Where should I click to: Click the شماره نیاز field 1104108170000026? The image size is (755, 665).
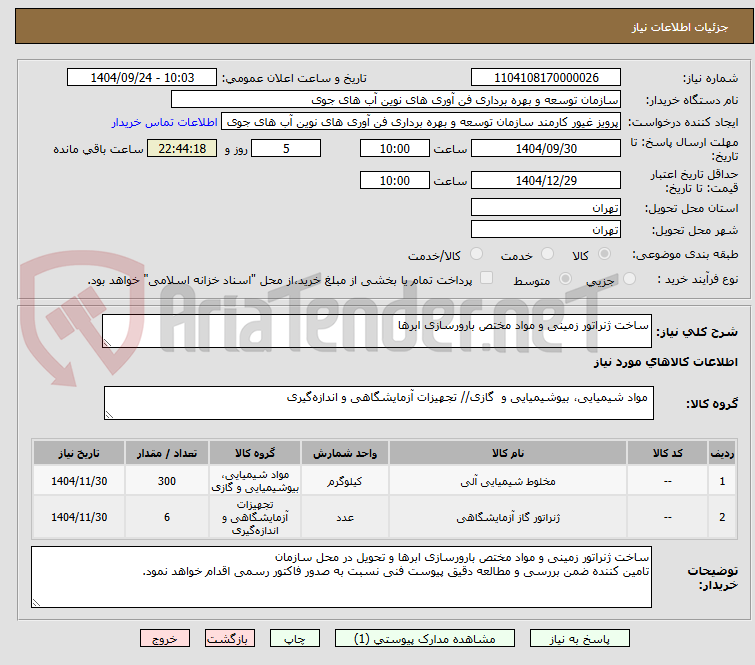click(x=546, y=78)
